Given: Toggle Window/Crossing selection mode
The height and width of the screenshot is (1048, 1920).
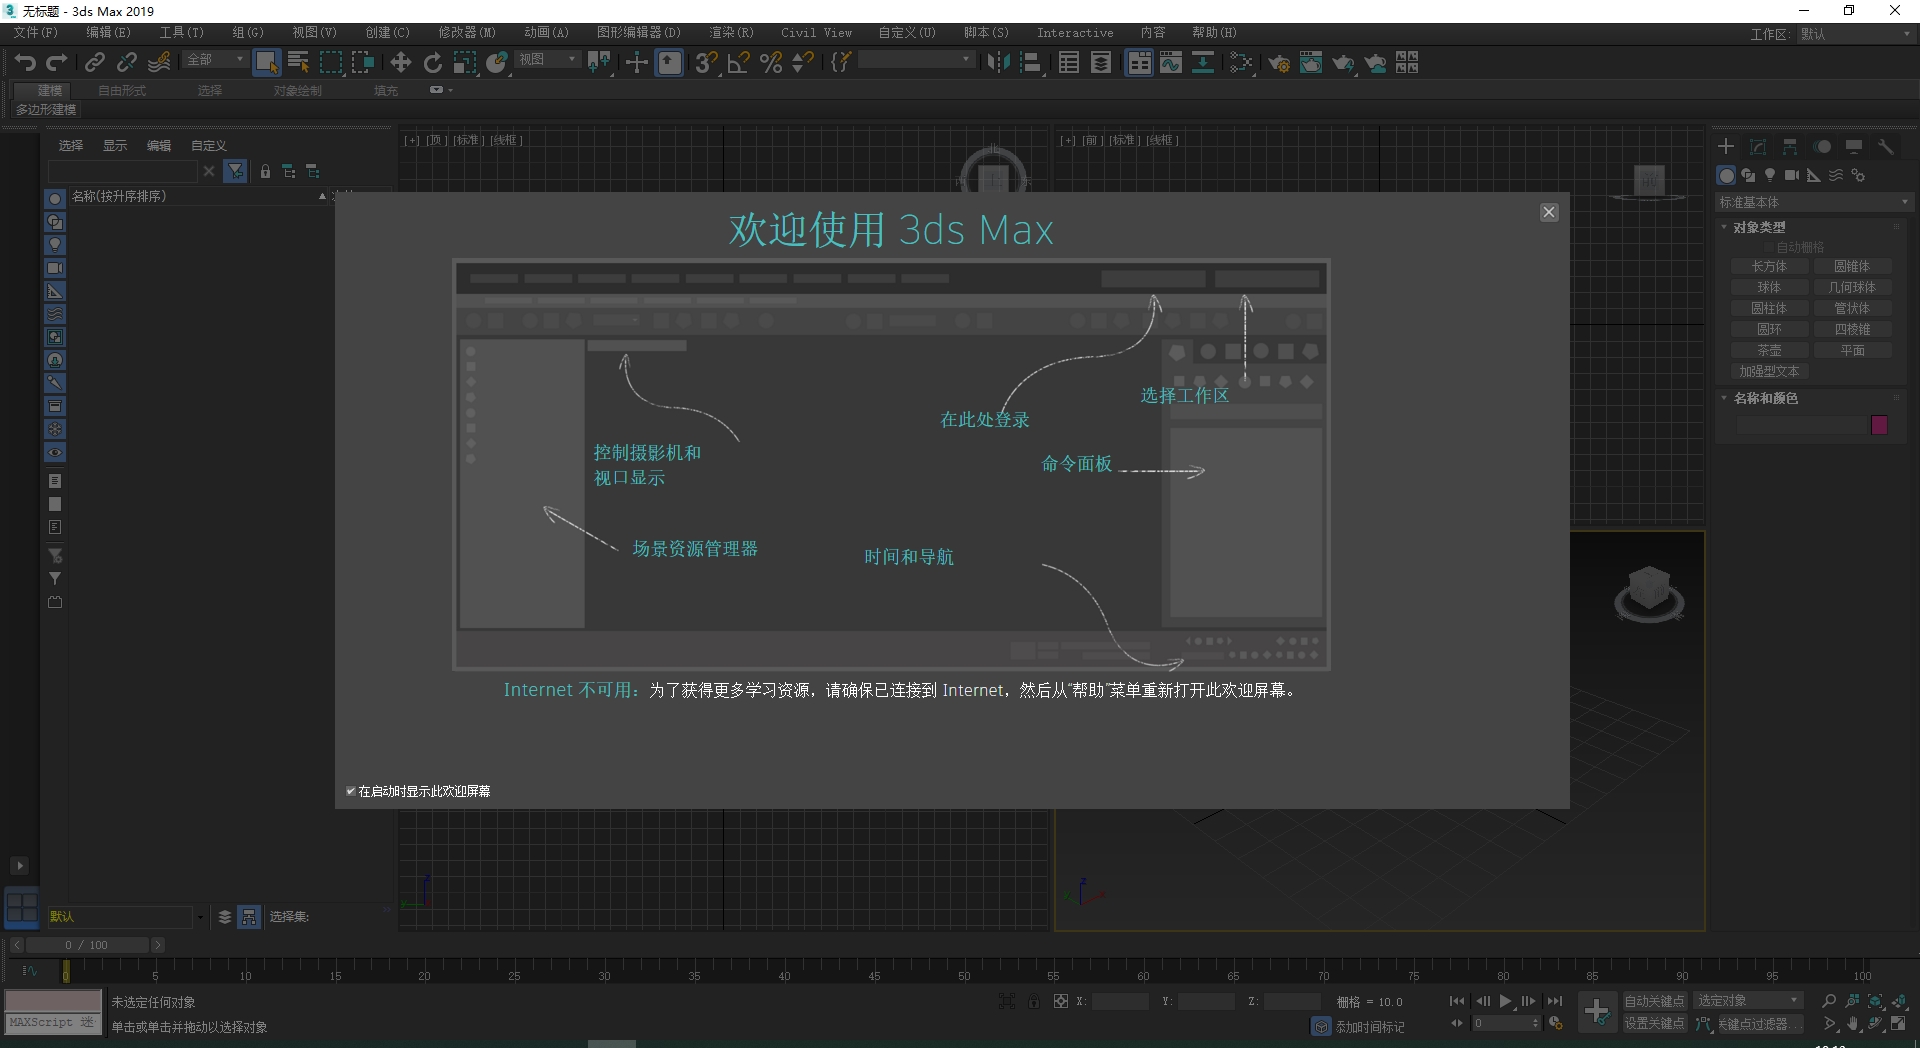Looking at the screenshot, I should [x=362, y=63].
